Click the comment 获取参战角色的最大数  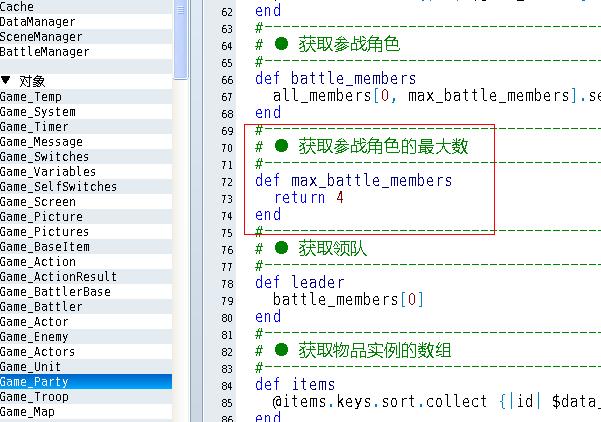(383, 146)
